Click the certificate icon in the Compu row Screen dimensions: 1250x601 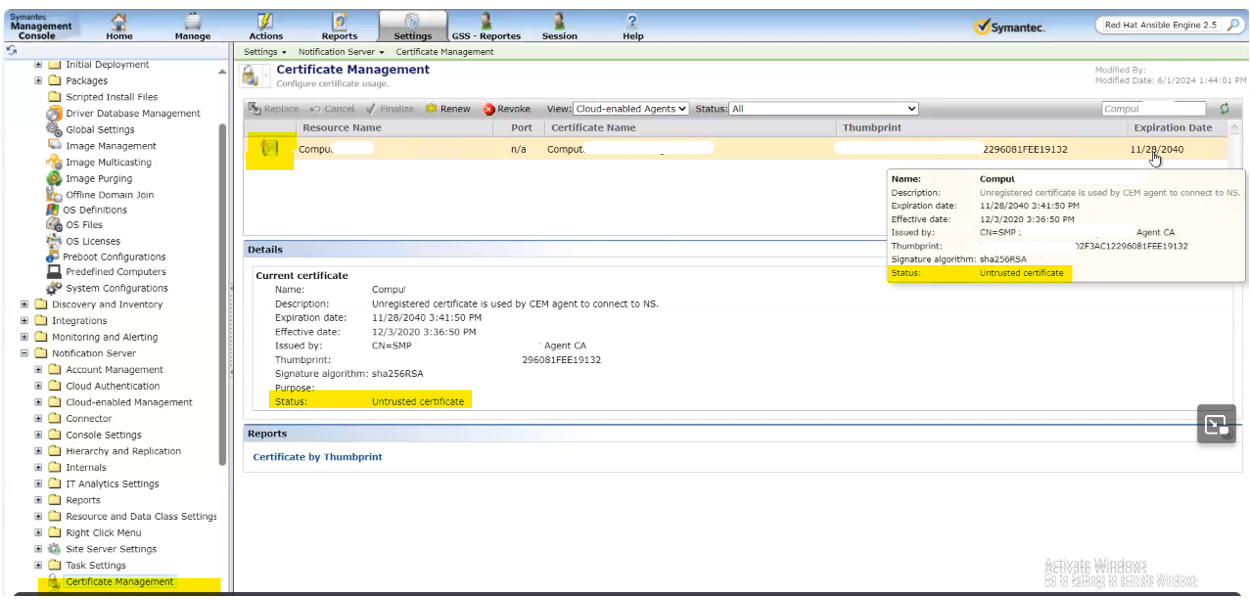click(x=268, y=149)
